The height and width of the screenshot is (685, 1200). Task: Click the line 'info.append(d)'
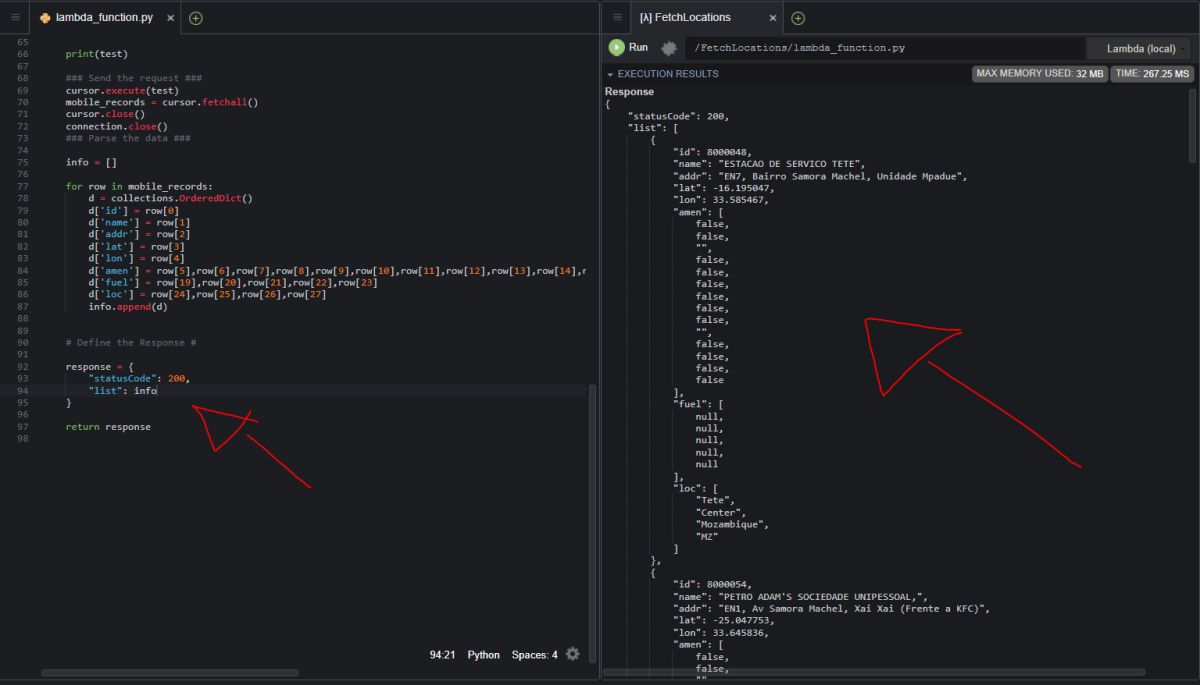pyautogui.click(x=128, y=306)
